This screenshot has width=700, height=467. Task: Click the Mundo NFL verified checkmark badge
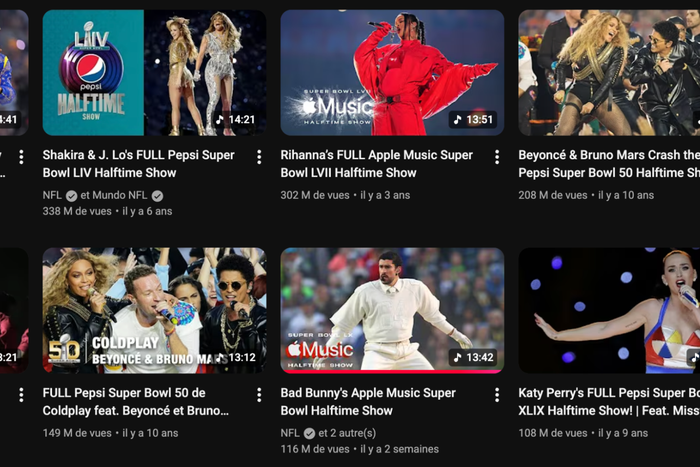tap(157, 196)
